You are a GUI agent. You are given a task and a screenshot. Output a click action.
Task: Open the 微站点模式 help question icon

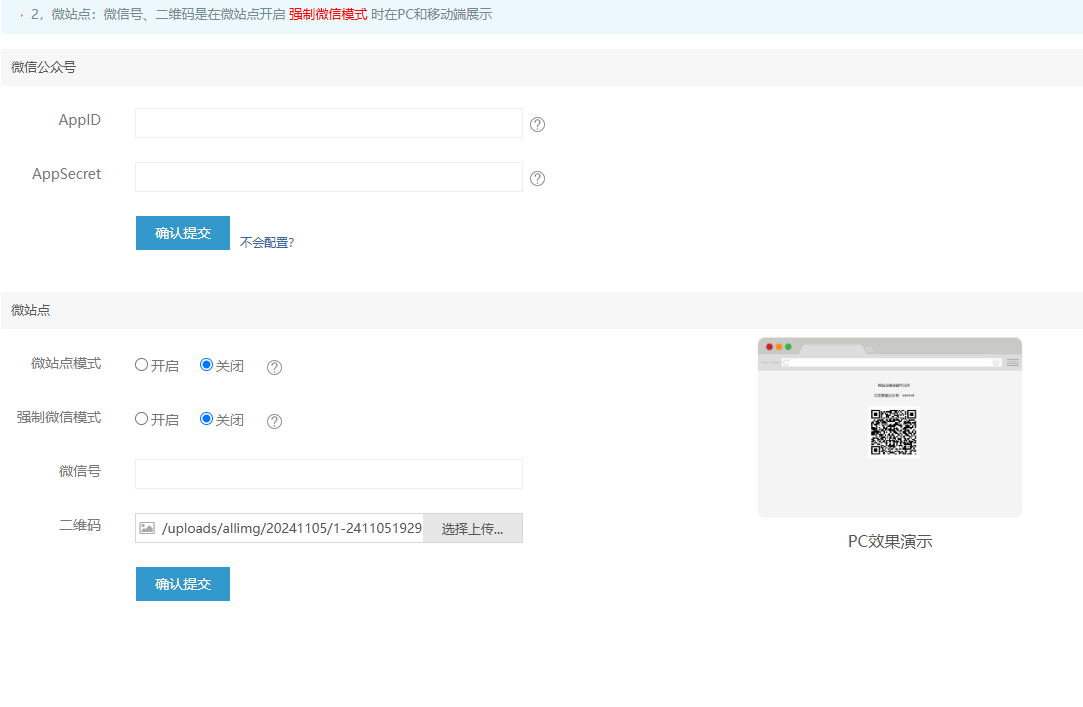[x=275, y=367]
